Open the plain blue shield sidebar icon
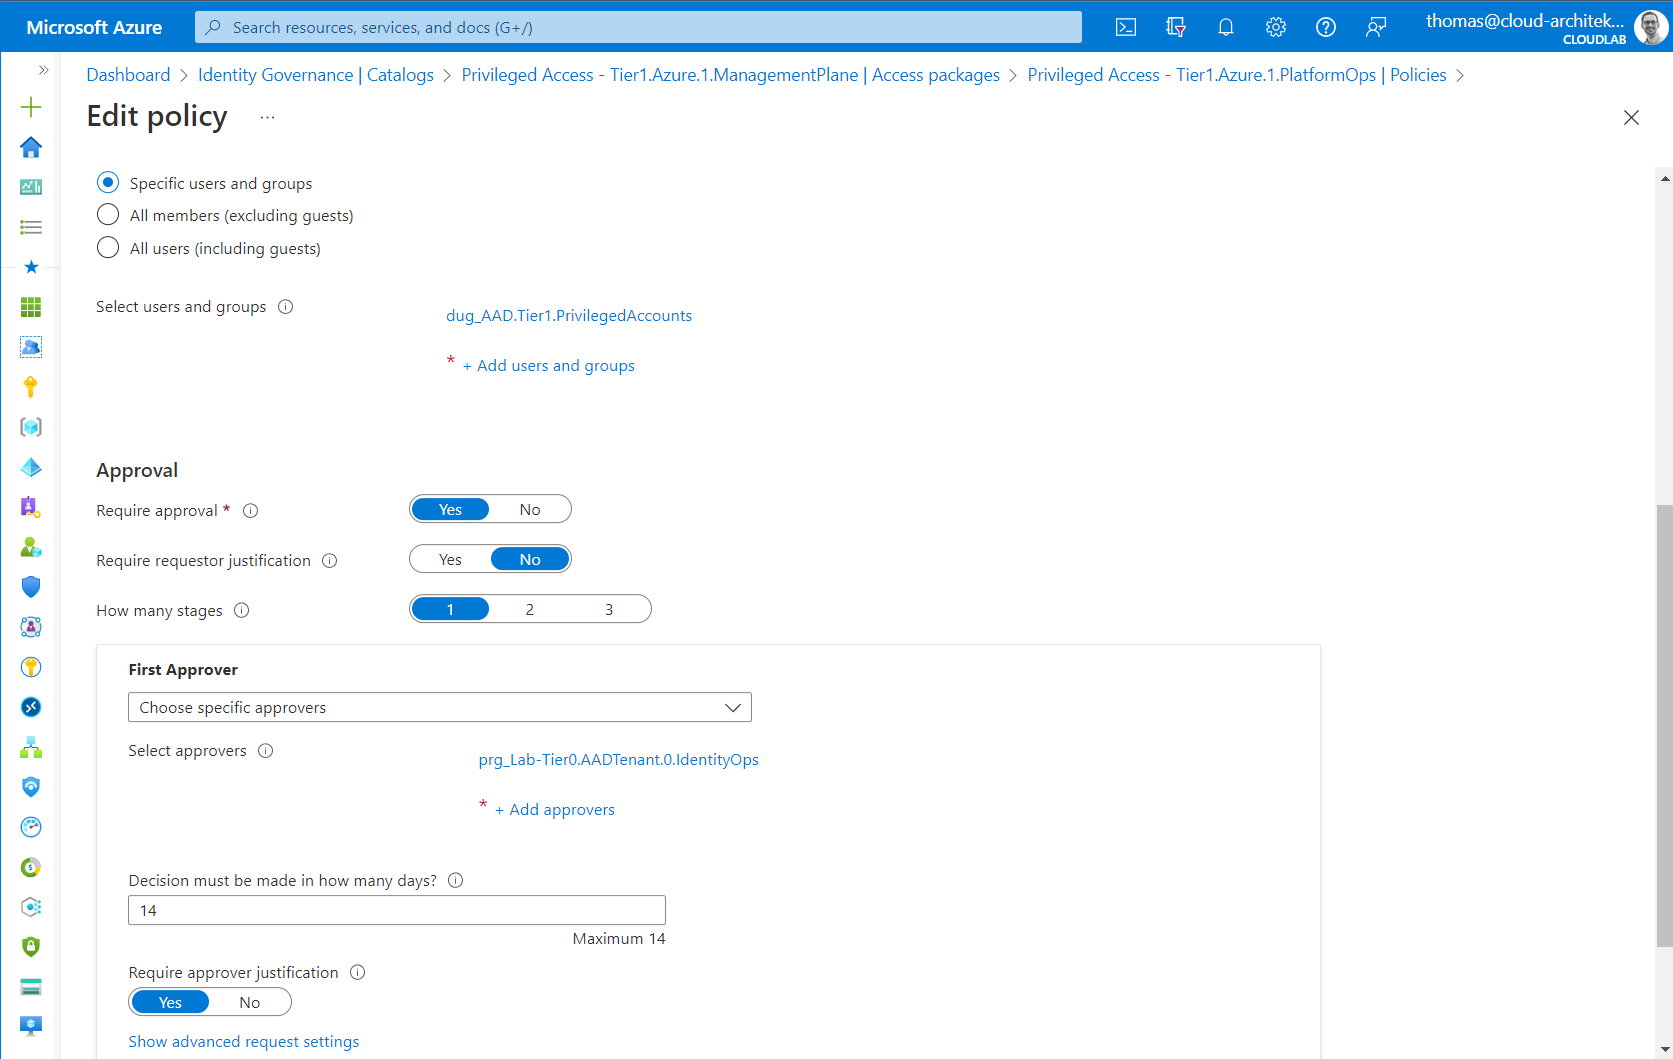The image size is (1673, 1059). coord(31,587)
